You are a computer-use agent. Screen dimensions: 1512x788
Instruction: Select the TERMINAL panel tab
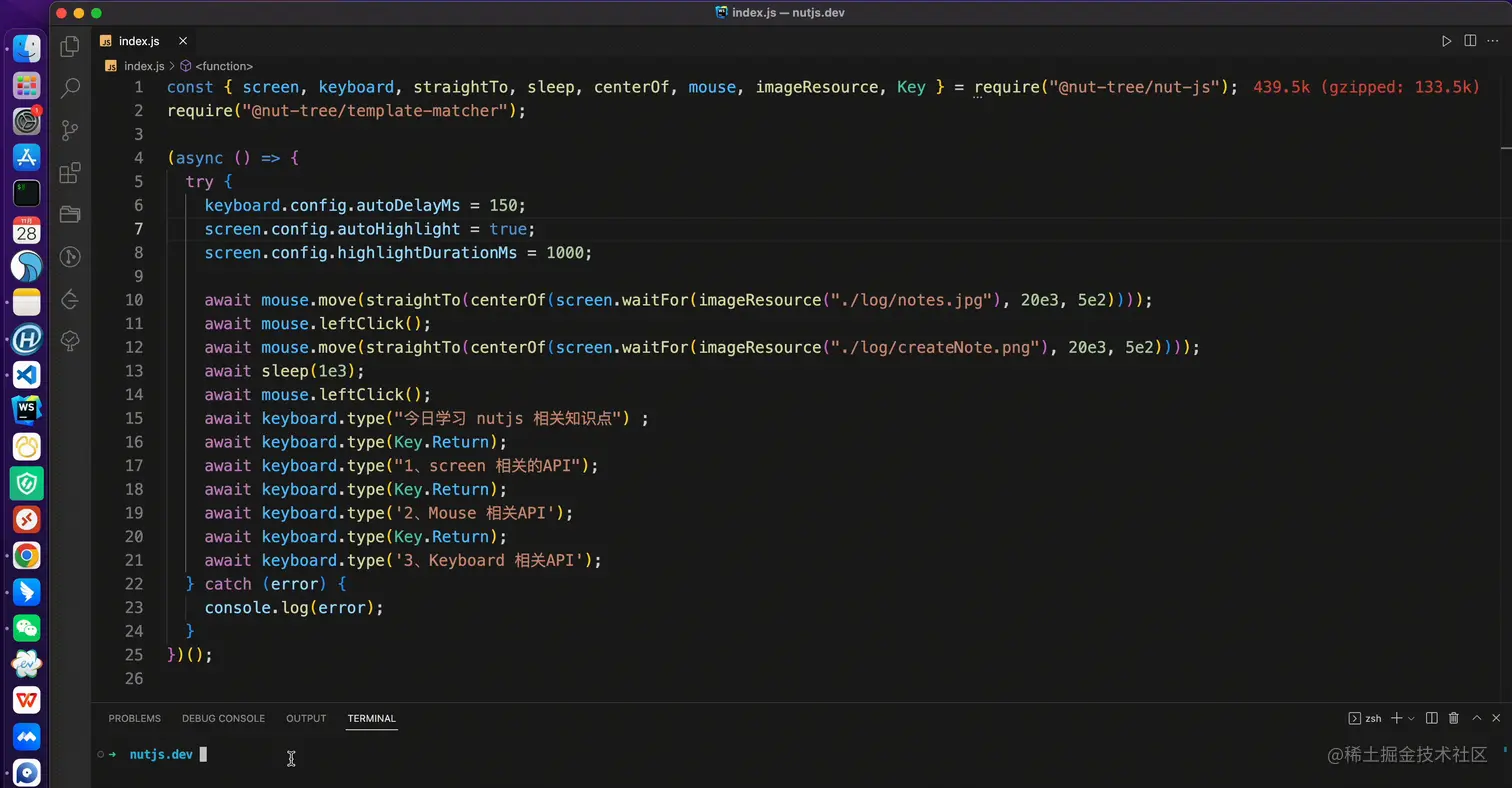(x=372, y=718)
